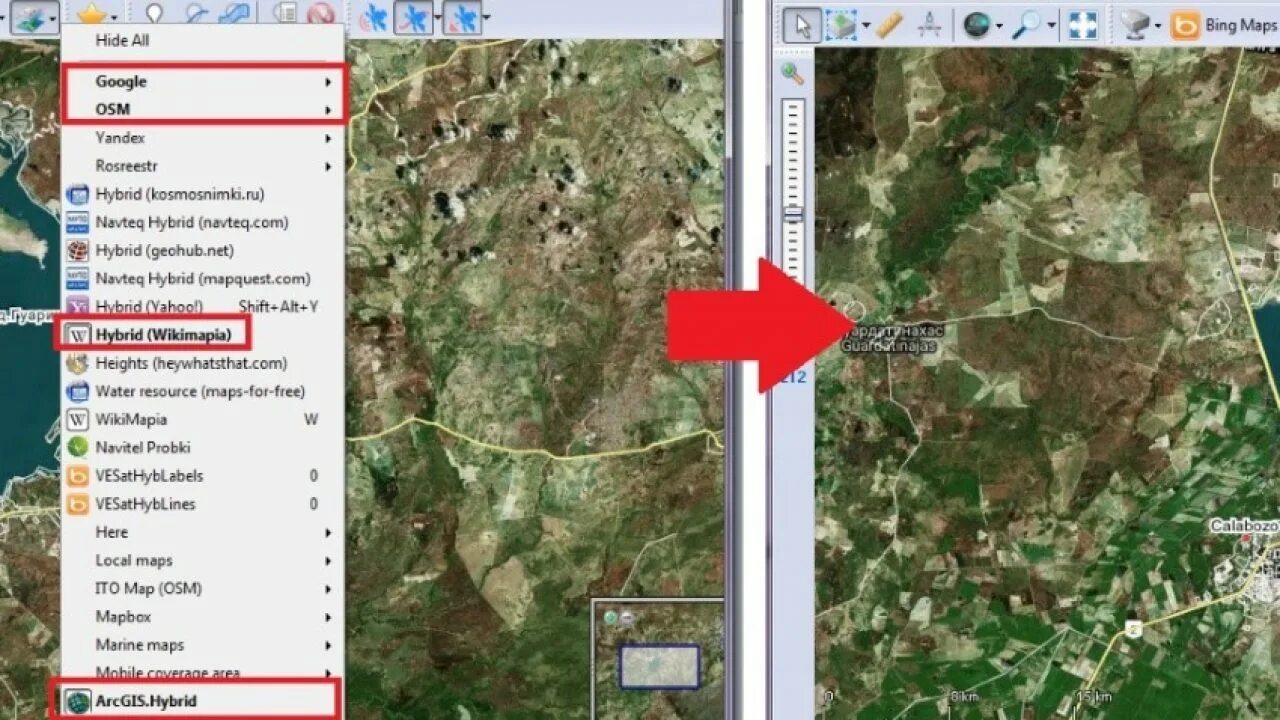Toggle Water resource (maps-for-free) layer
Viewport: 1280px width, 720px height.
[204, 391]
